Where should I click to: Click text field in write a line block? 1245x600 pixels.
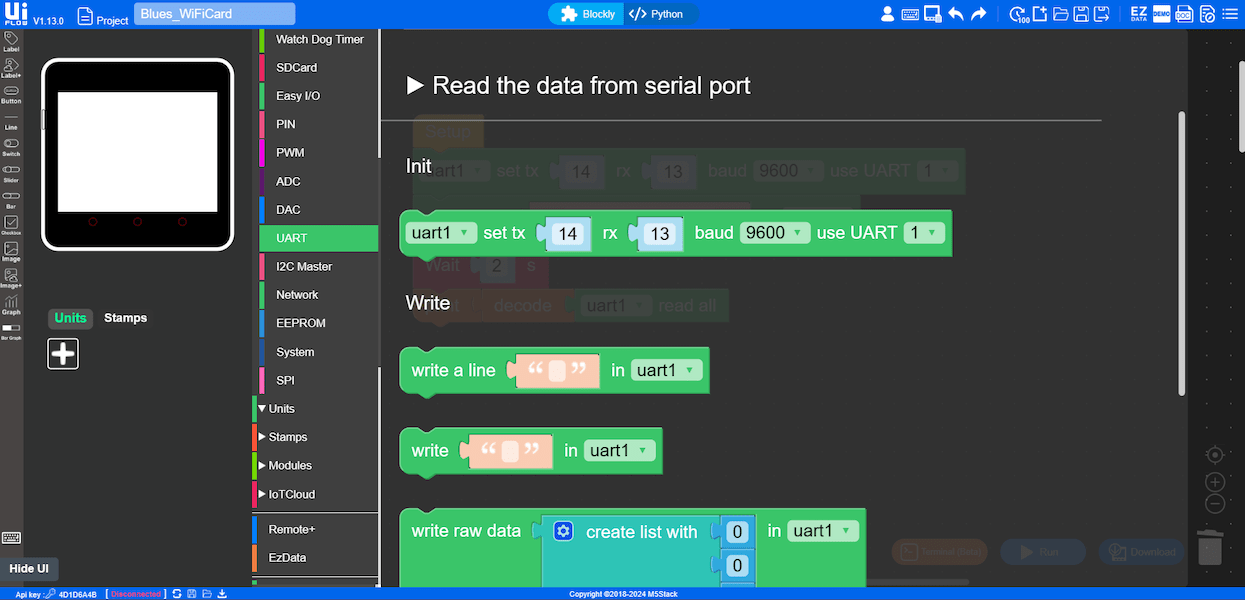click(557, 371)
